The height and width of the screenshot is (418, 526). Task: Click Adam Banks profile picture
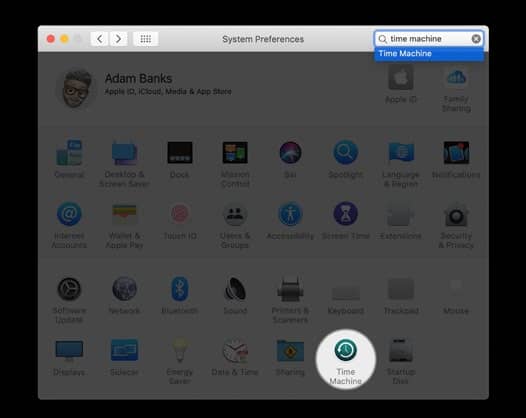pyautogui.click(x=77, y=88)
